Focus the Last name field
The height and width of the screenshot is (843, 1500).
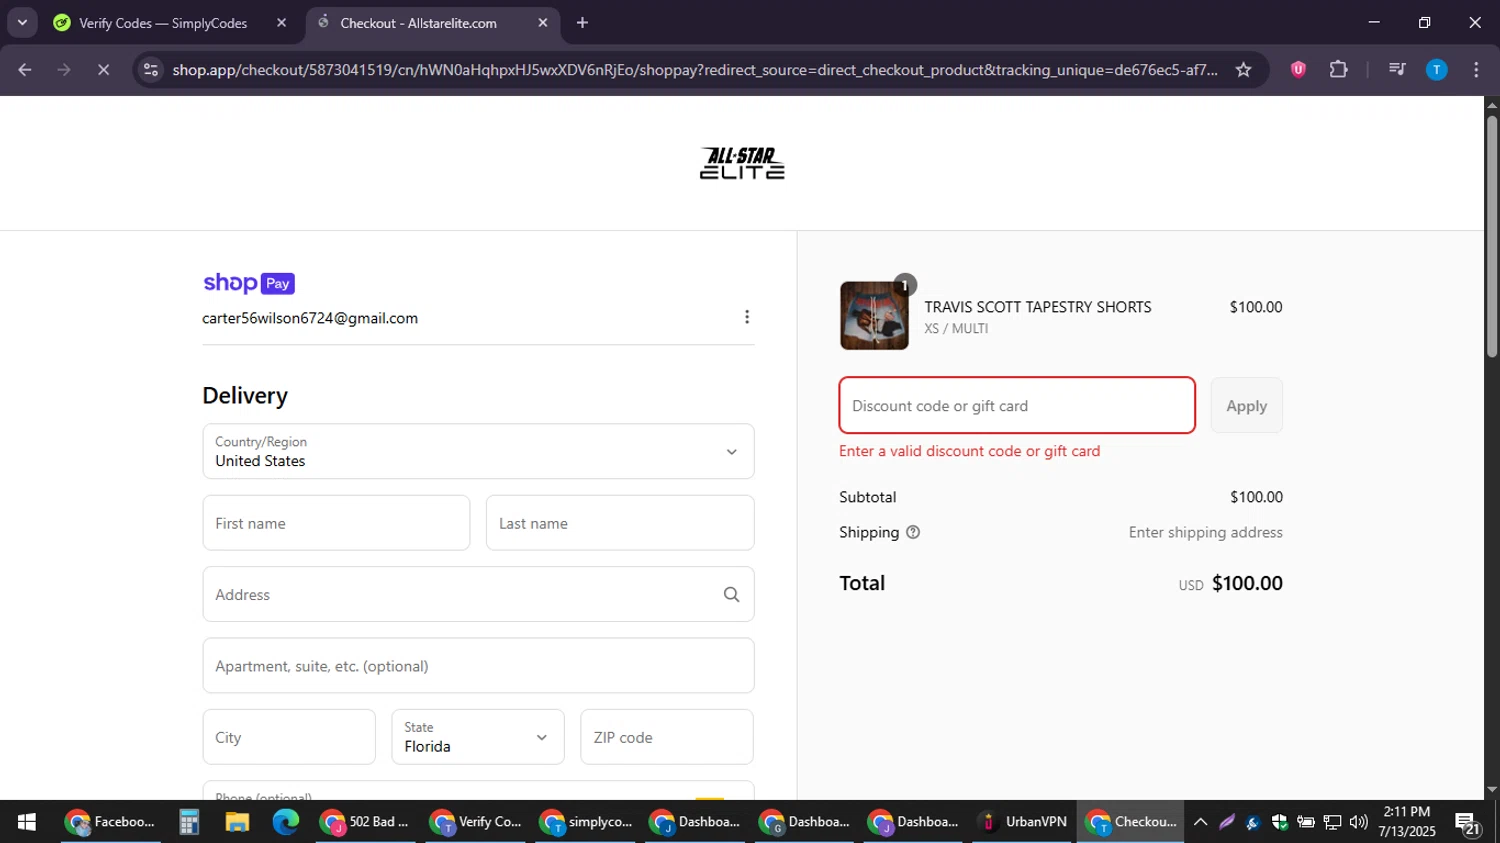620,523
